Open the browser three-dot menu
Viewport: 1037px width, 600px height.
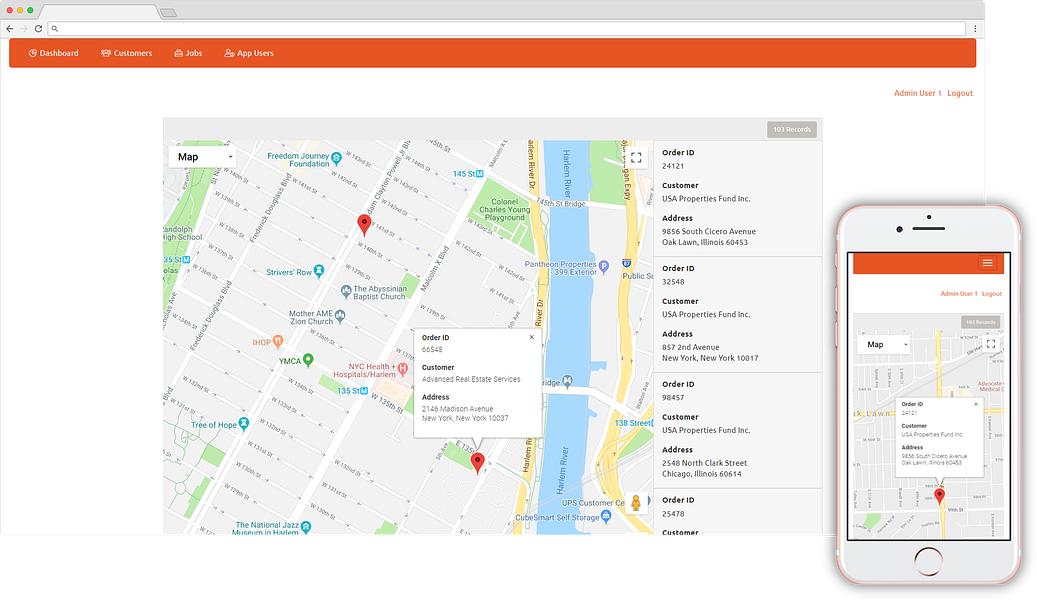click(975, 28)
